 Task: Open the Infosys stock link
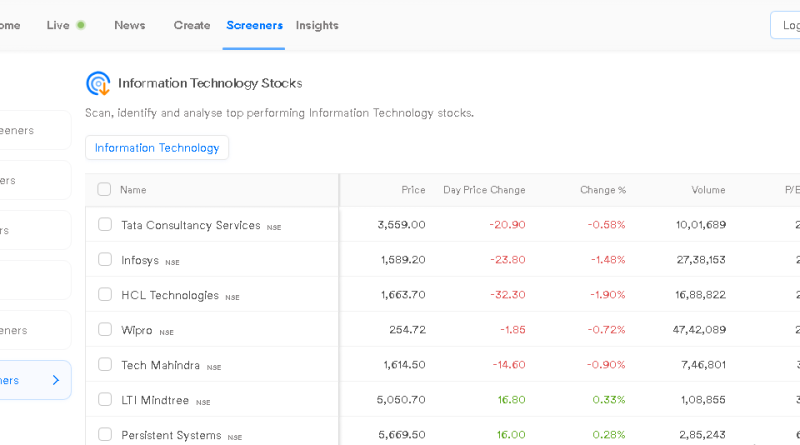(140, 260)
